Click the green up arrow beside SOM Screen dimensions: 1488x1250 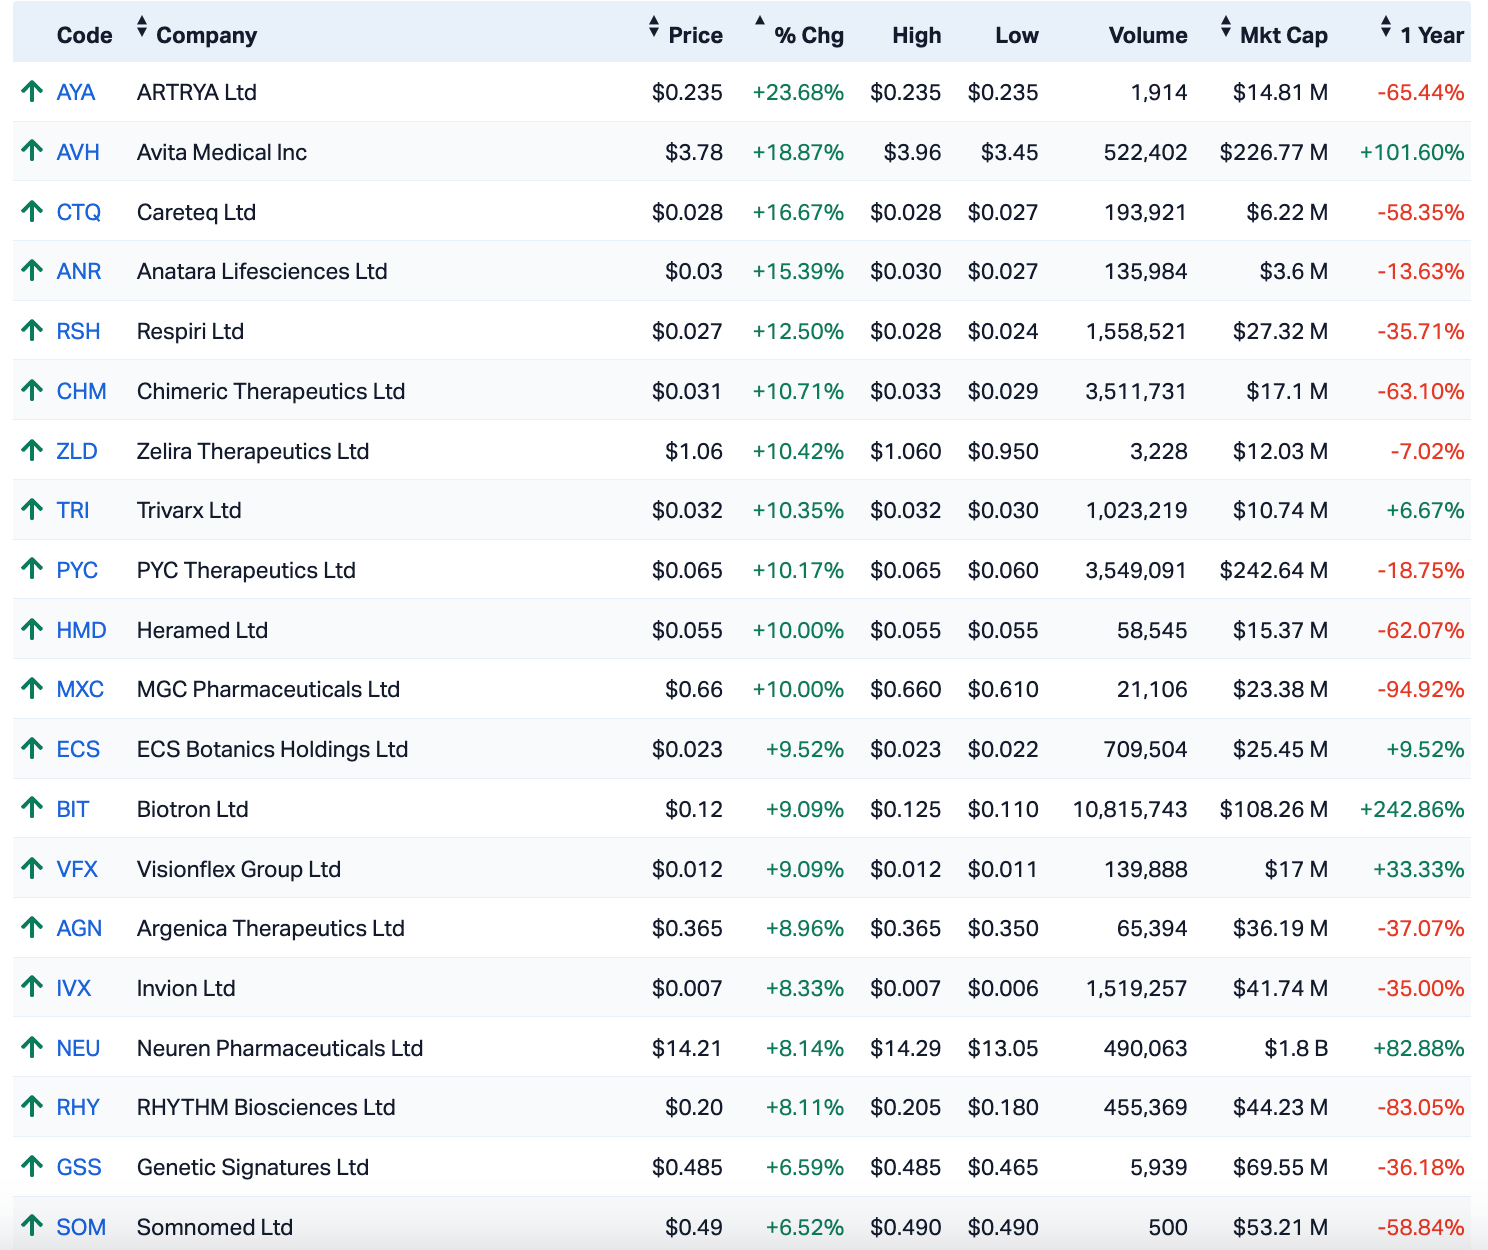[x=32, y=1226]
